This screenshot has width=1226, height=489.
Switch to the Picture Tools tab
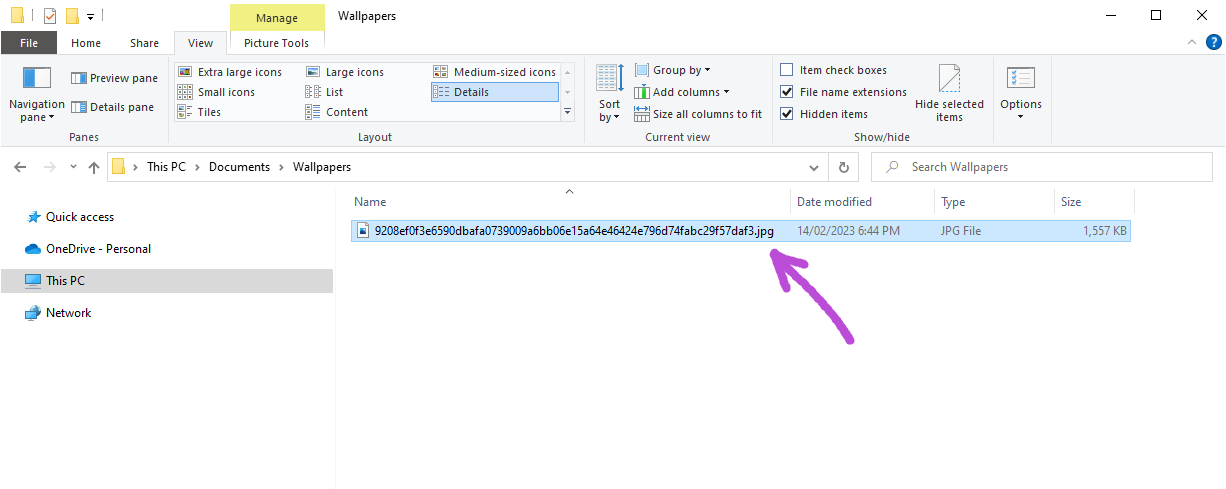click(277, 43)
